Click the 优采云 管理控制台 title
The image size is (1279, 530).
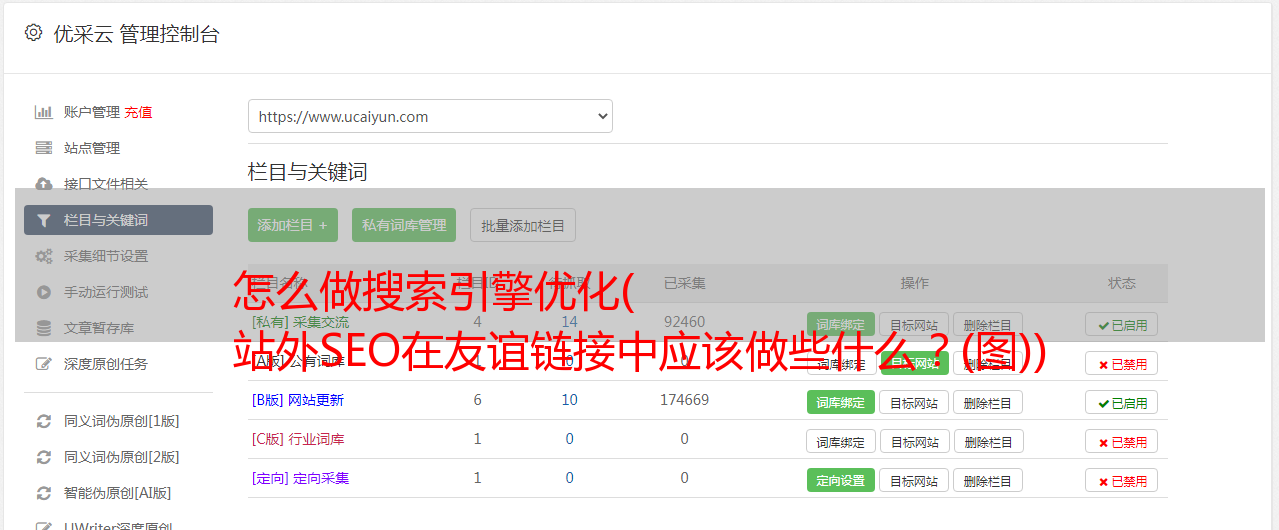[136, 34]
